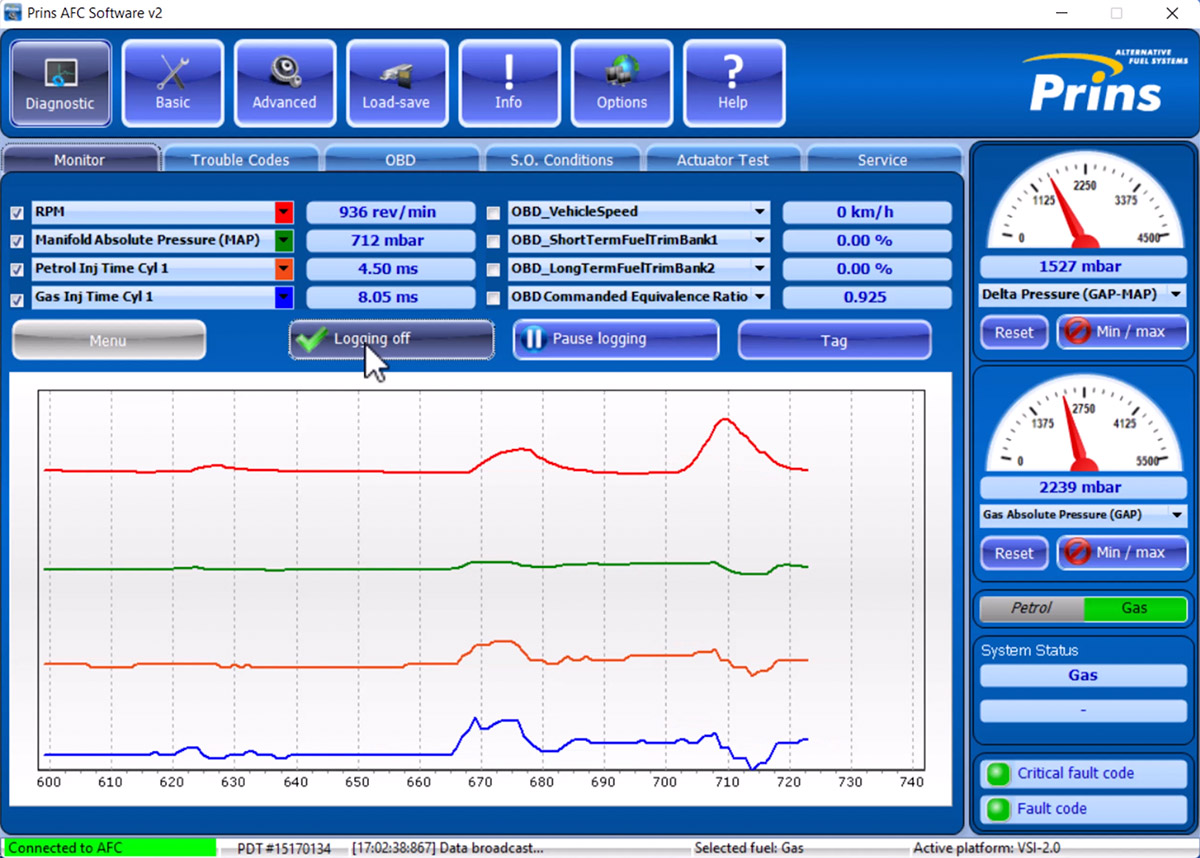Click Min / max under Gas Absolute Pressure gauge

(x=1122, y=552)
